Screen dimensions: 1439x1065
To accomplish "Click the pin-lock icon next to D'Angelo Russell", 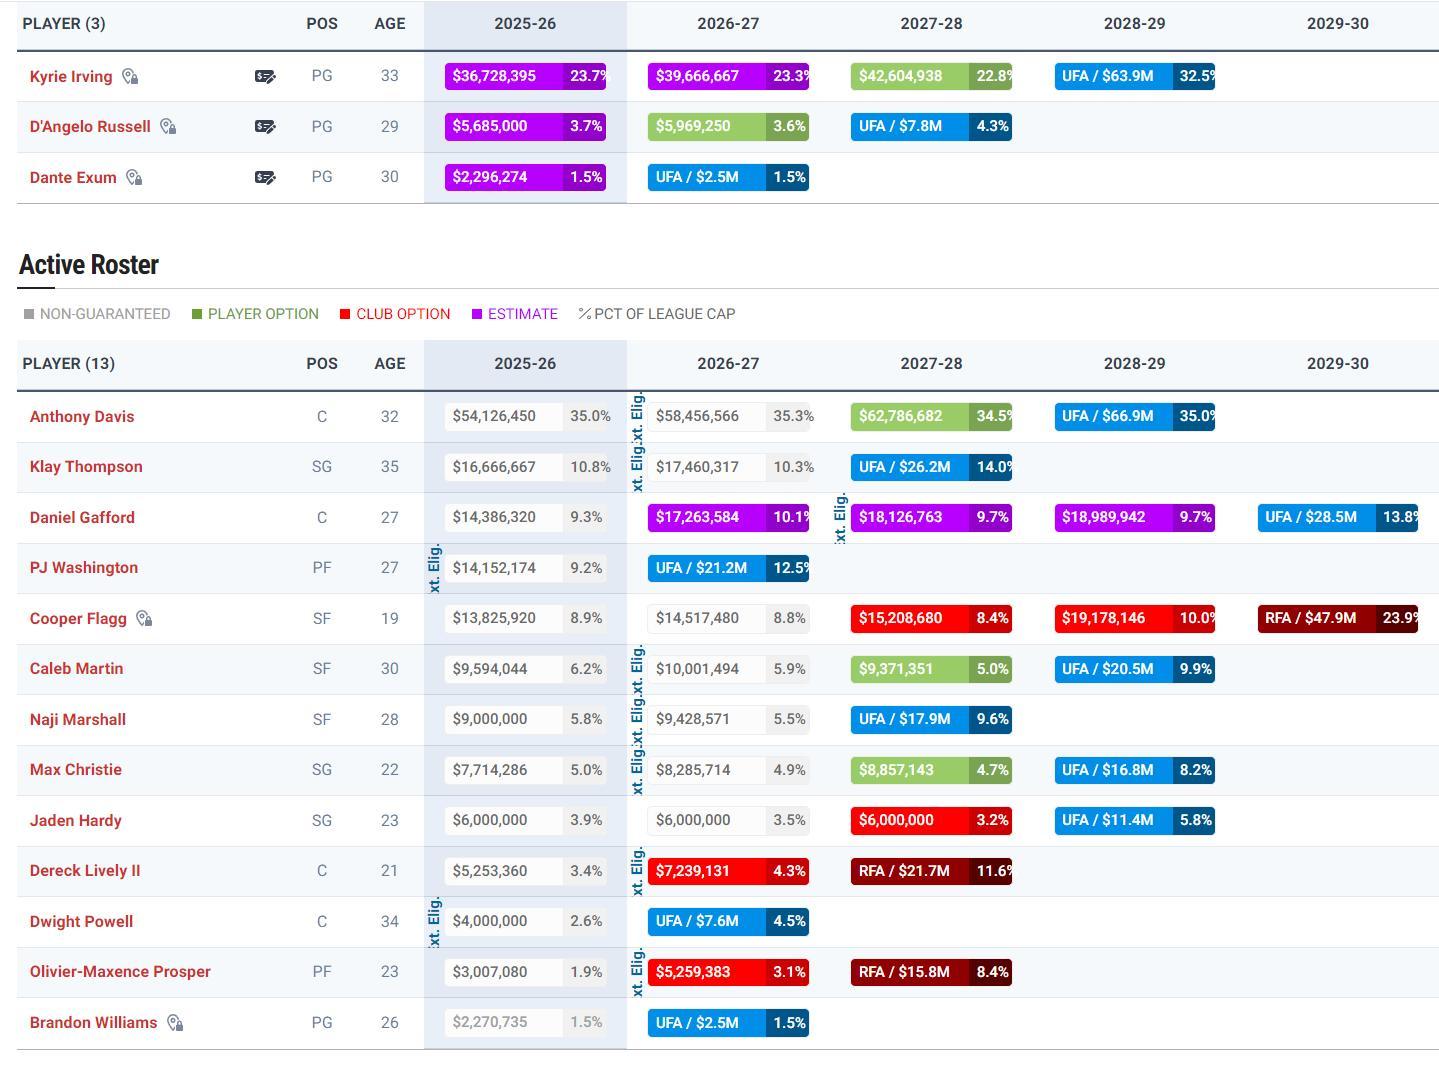I will pyautogui.click(x=168, y=127).
